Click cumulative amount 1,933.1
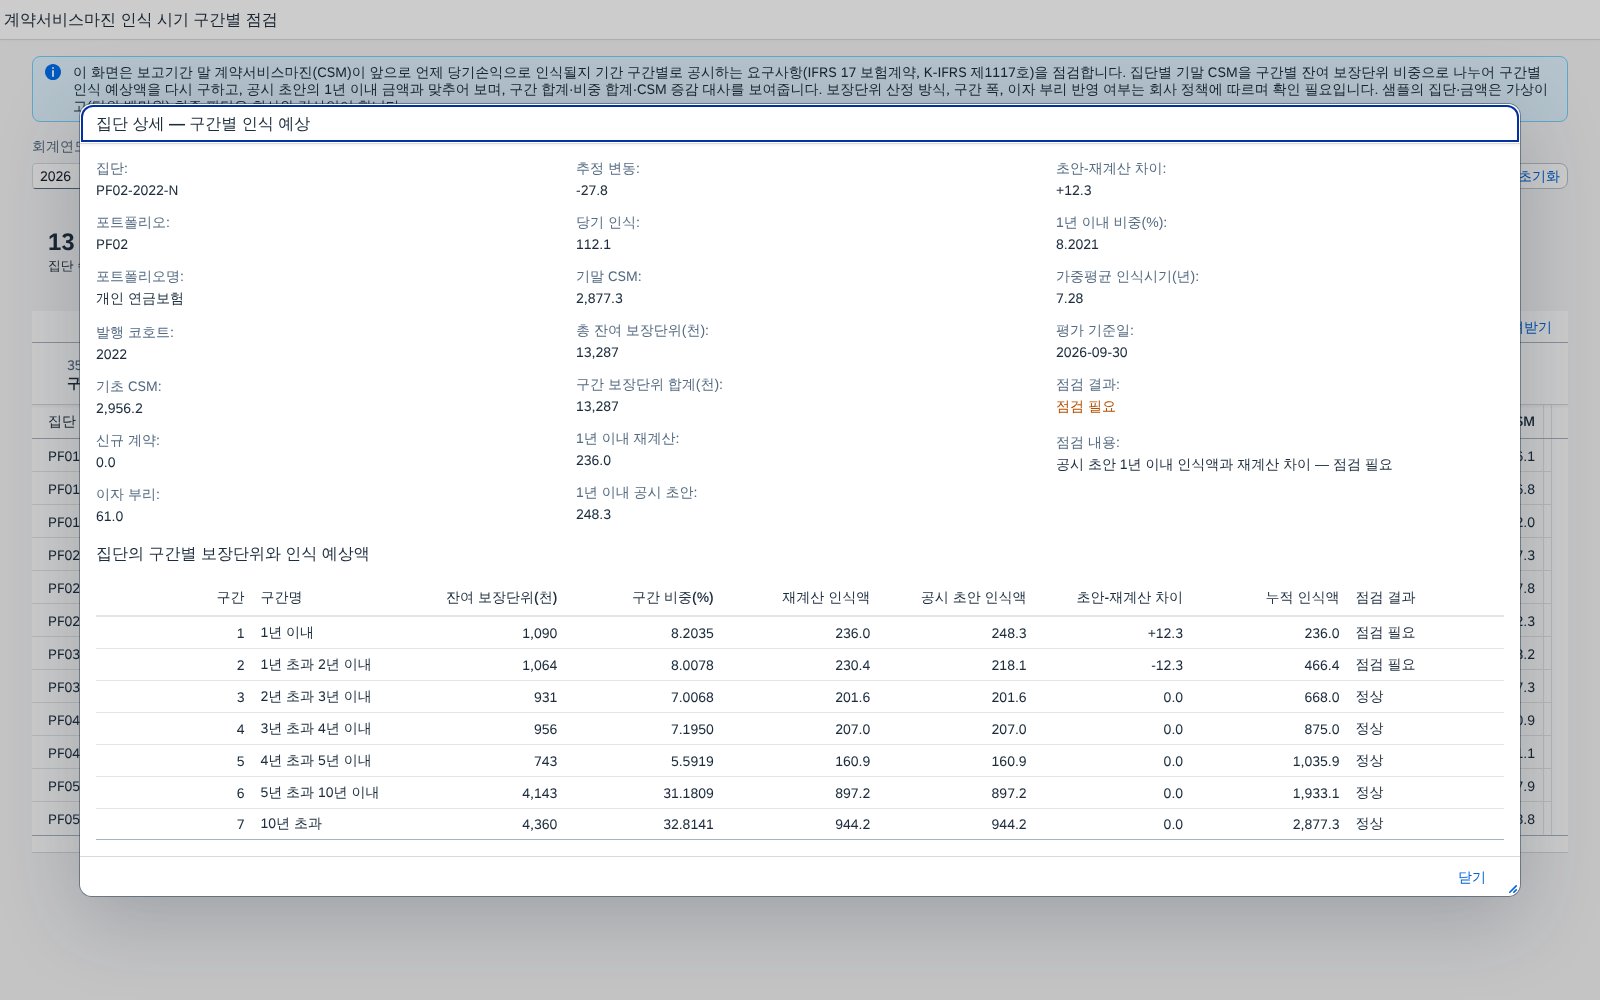Image resolution: width=1600 pixels, height=1000 pixels. click(x=1315, y=793)
